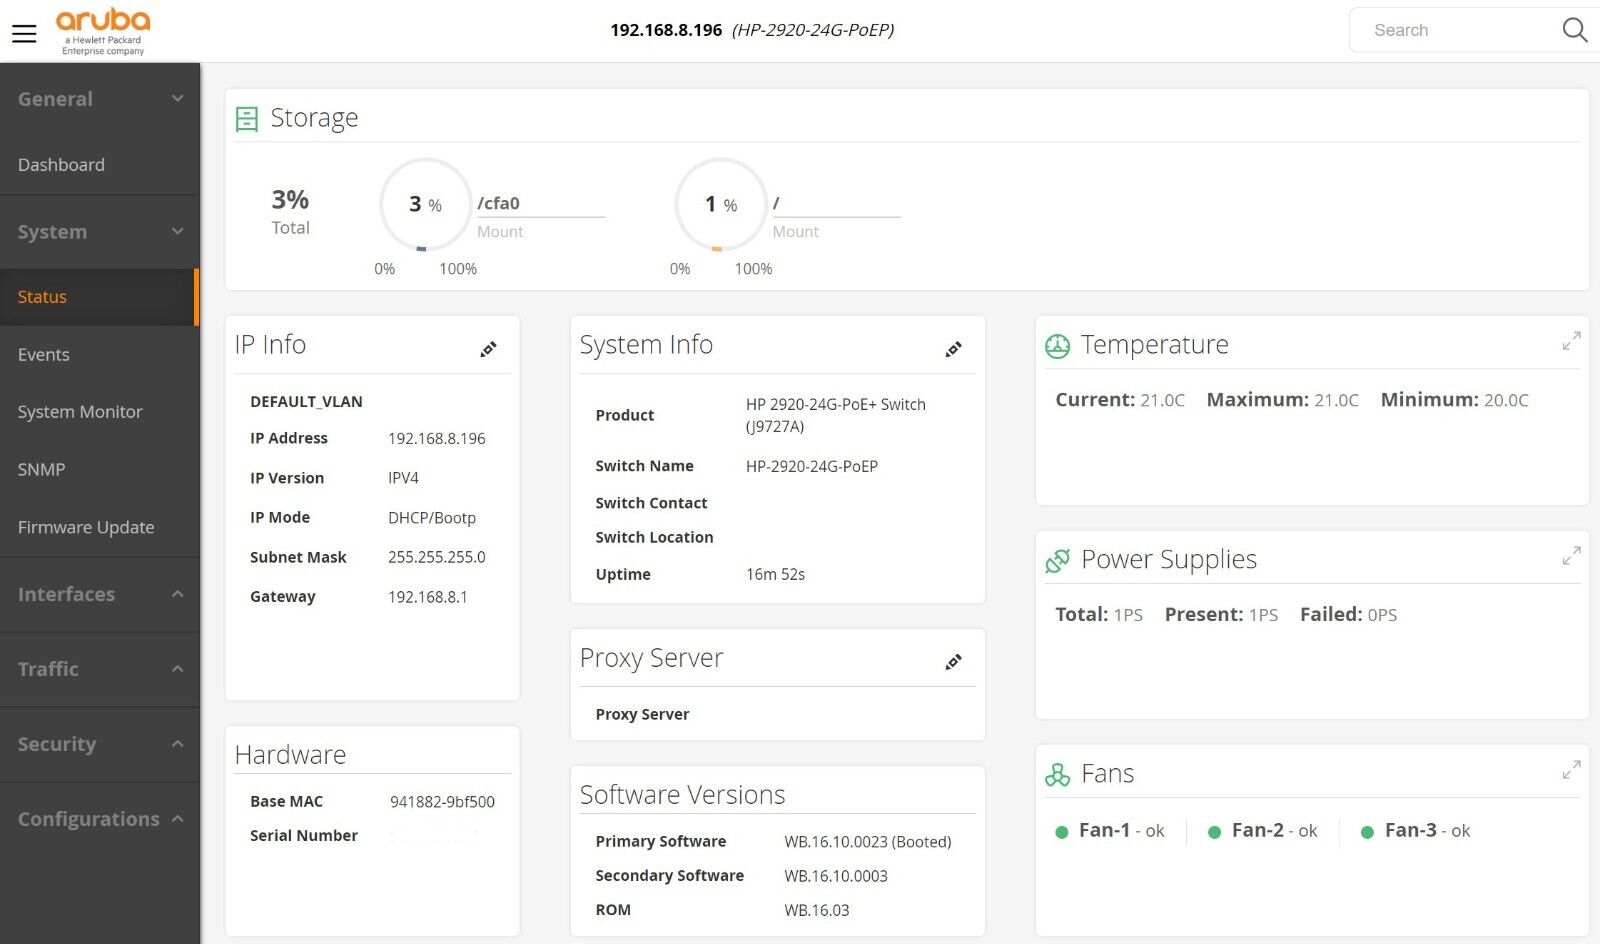Edit System Info with pencil icon
Viewport: 1600px width, 944px height.
coord(953,349)
